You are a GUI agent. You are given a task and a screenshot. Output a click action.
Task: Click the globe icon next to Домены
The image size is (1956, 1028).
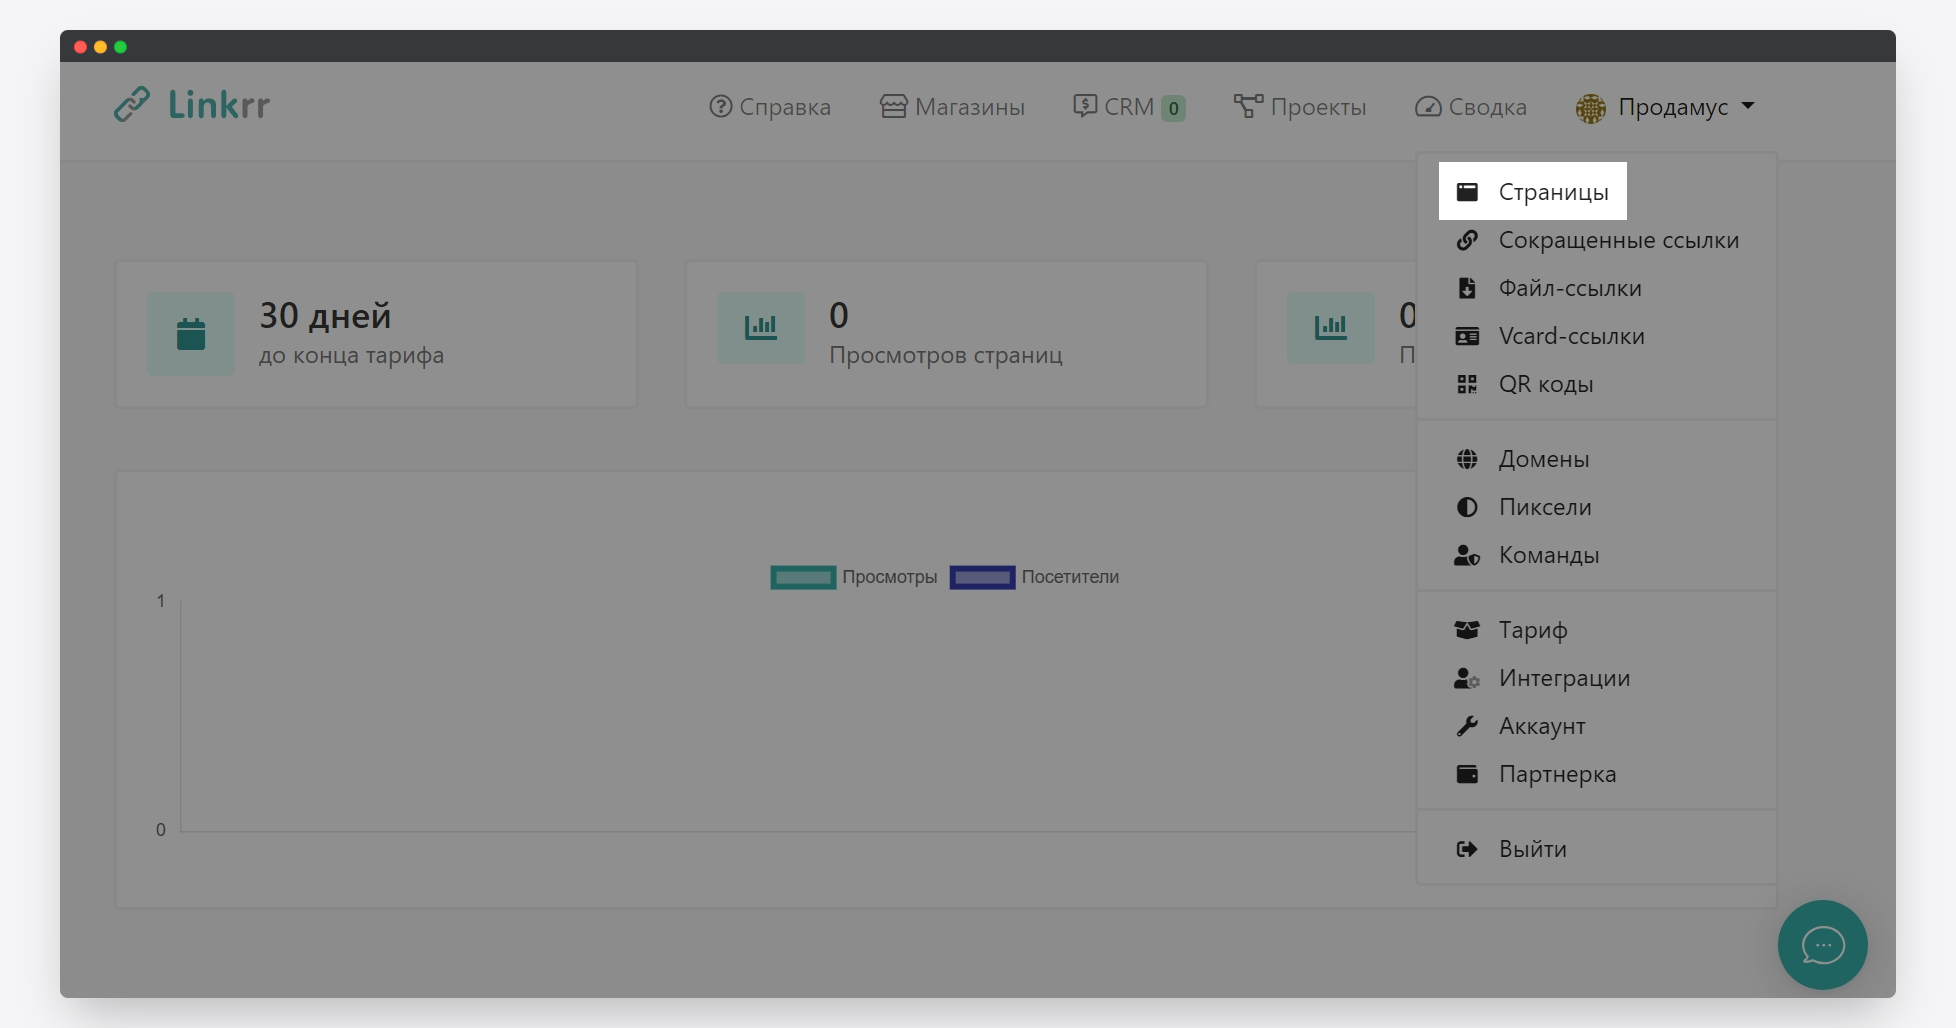tap(1467, 459)
